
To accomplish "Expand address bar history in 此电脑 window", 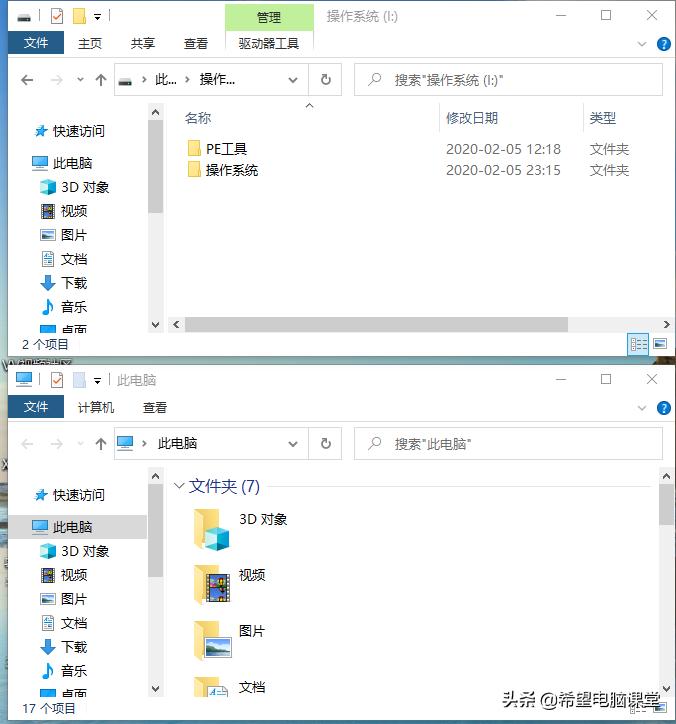I will (x=293, y=444).
